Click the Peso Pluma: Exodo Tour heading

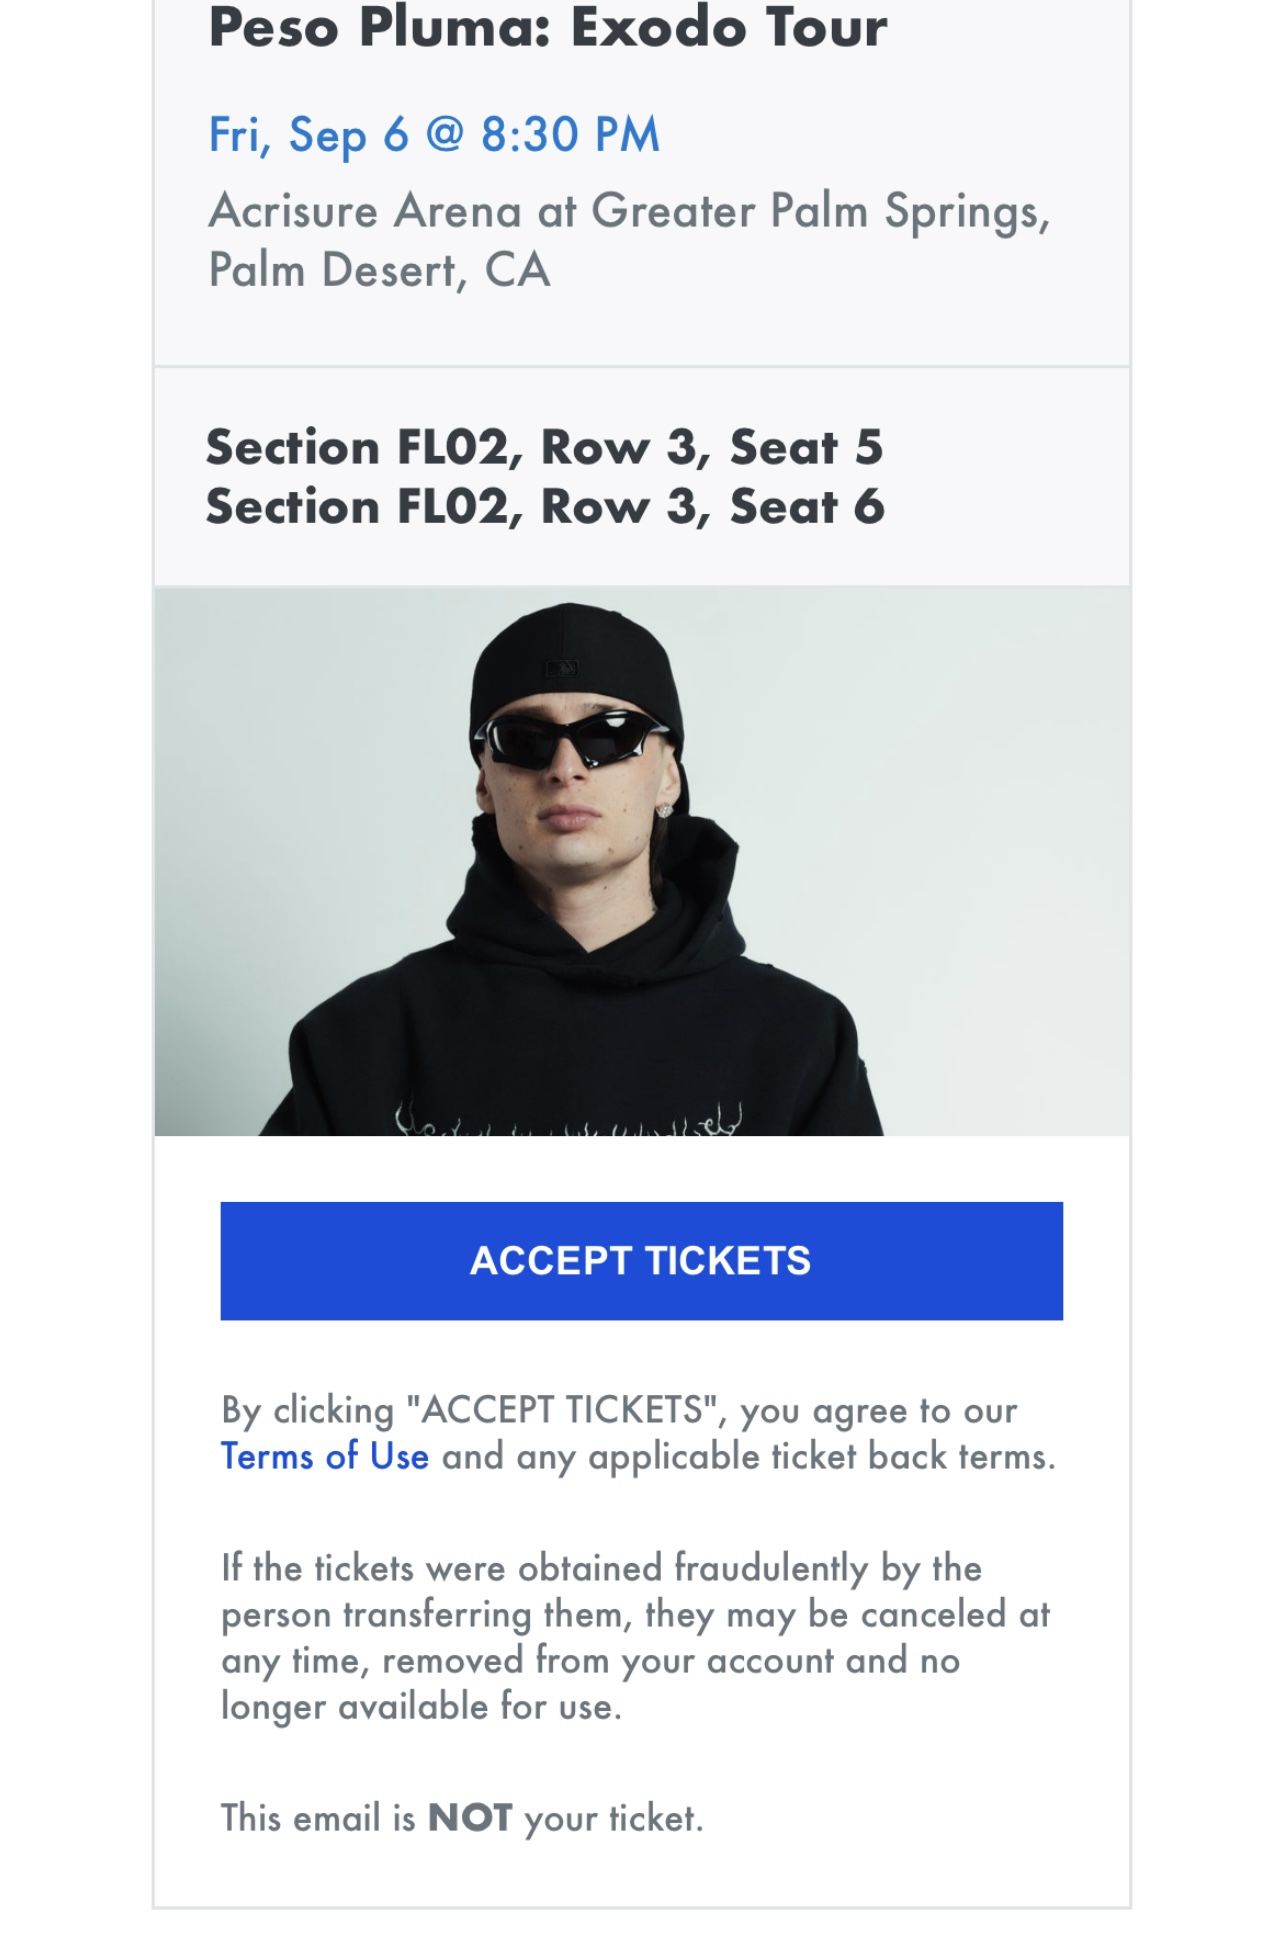pos(547,28)
